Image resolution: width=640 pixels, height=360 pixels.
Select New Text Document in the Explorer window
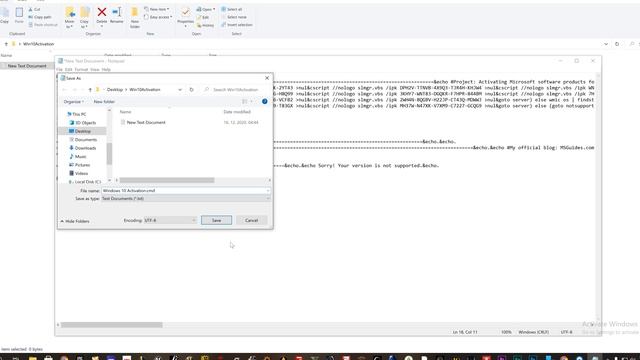pyautogui.click(x=27, y=66)
